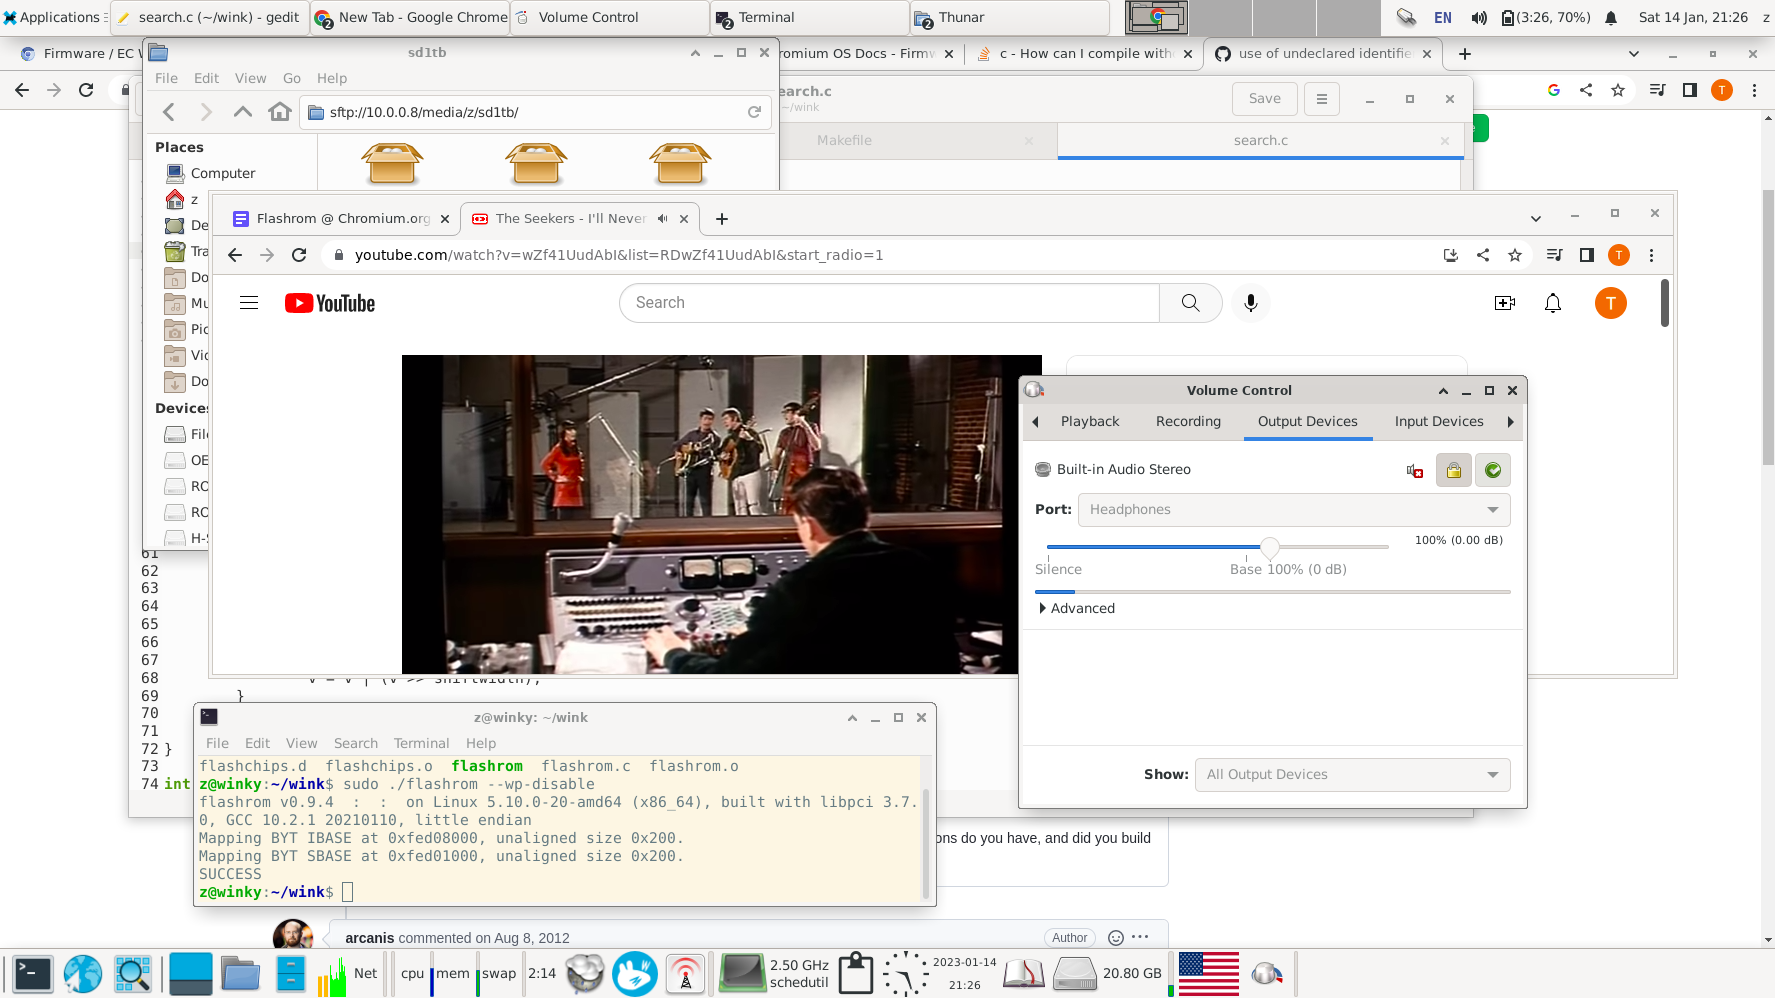Click the YouTube video player
This screenshot has width=1775, height=998.
[x=710, y=514]
